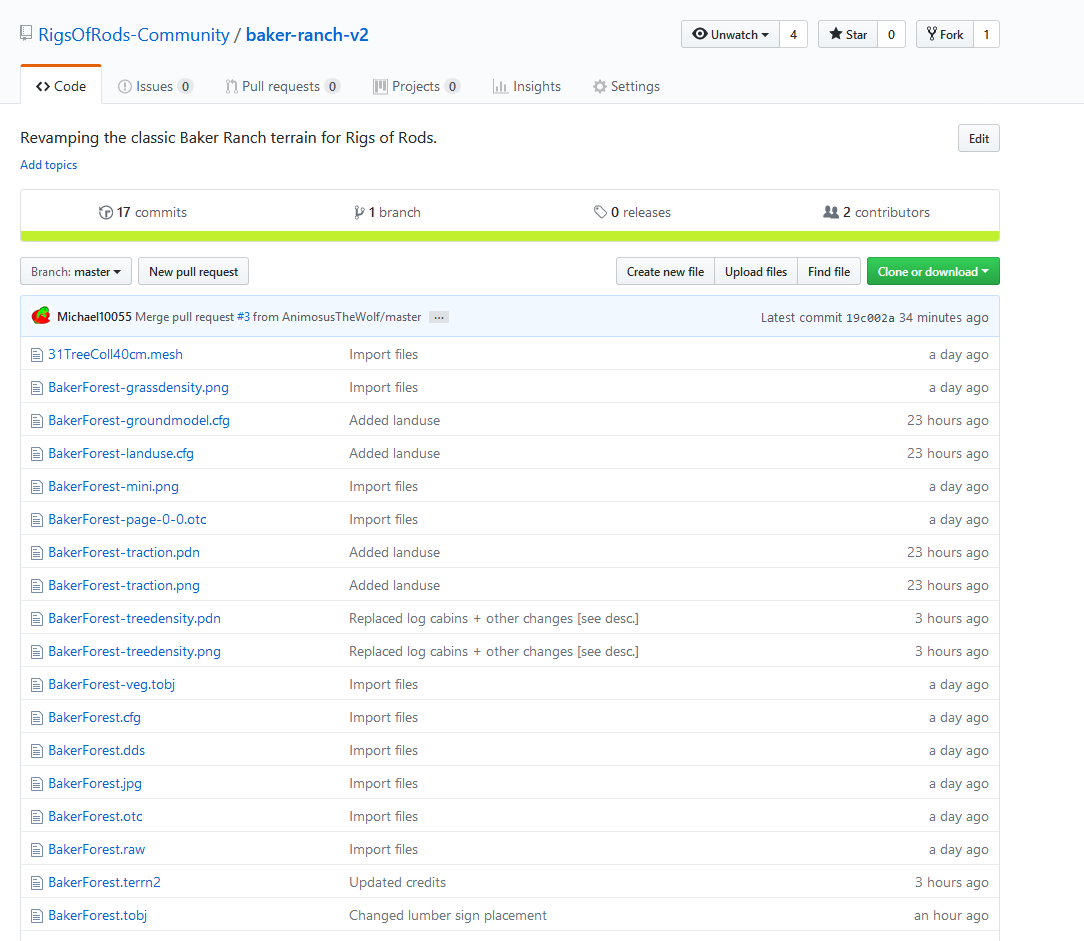Open the baker-ranch-v2 repository link

click(x=307, y=35)
